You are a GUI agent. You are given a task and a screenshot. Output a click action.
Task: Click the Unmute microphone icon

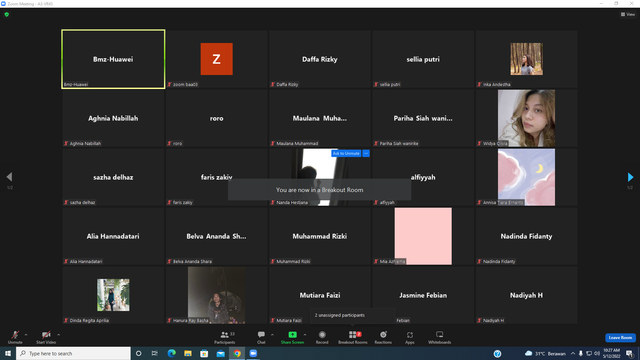coord(15,335)
